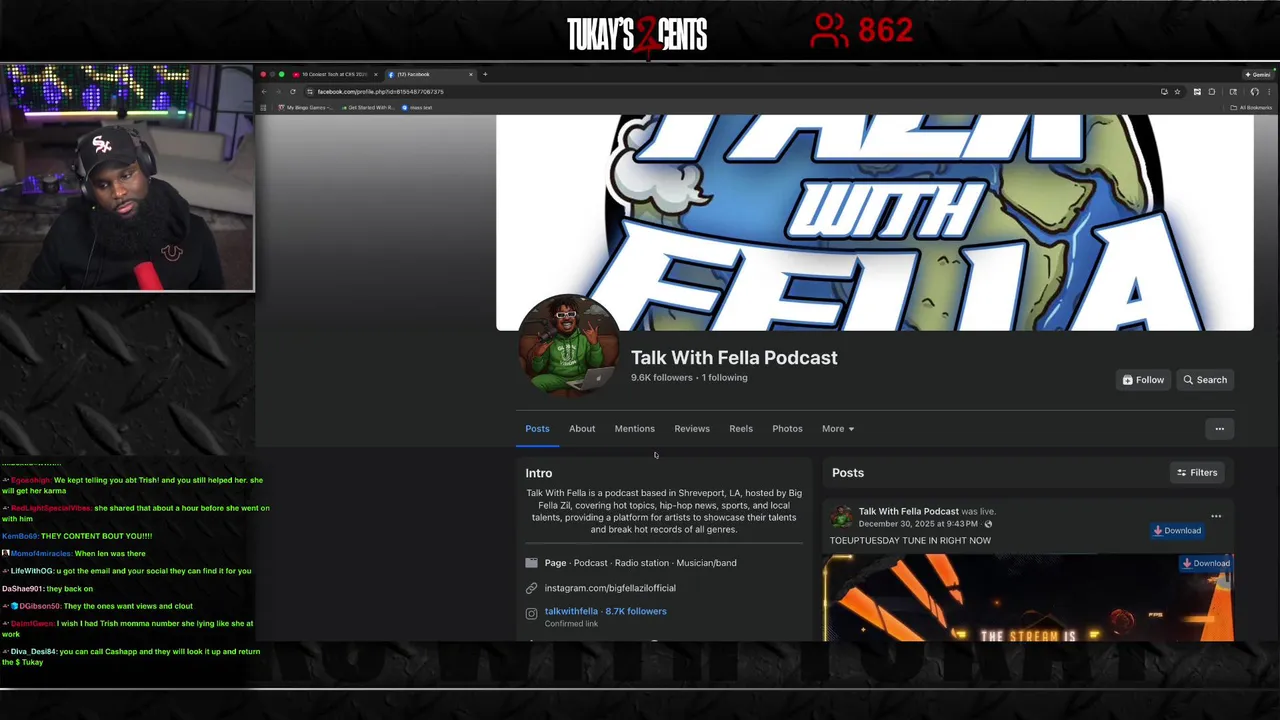This screenshot has width=1280, height=720.
Task: Open mass text bookmark
Action: (x=417, y=107)
